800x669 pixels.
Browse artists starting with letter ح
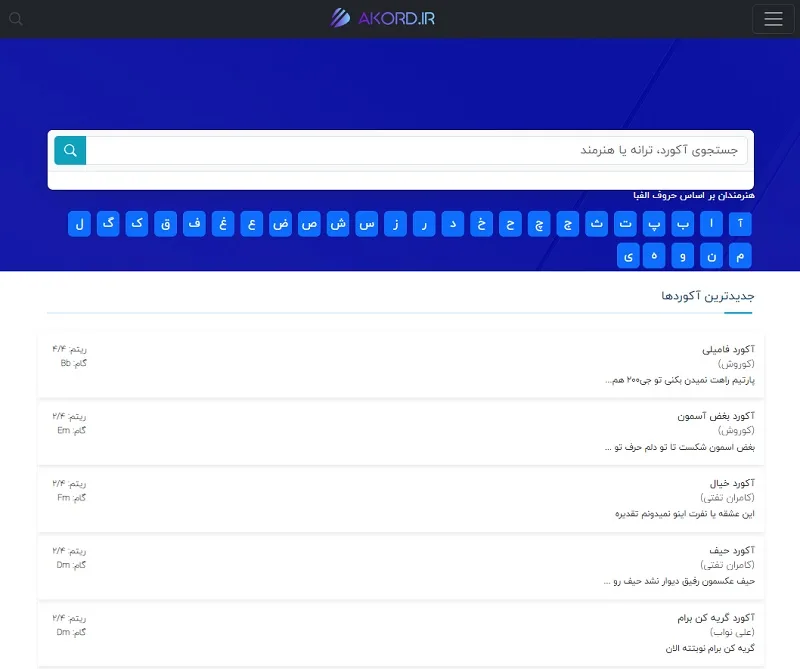510,224
